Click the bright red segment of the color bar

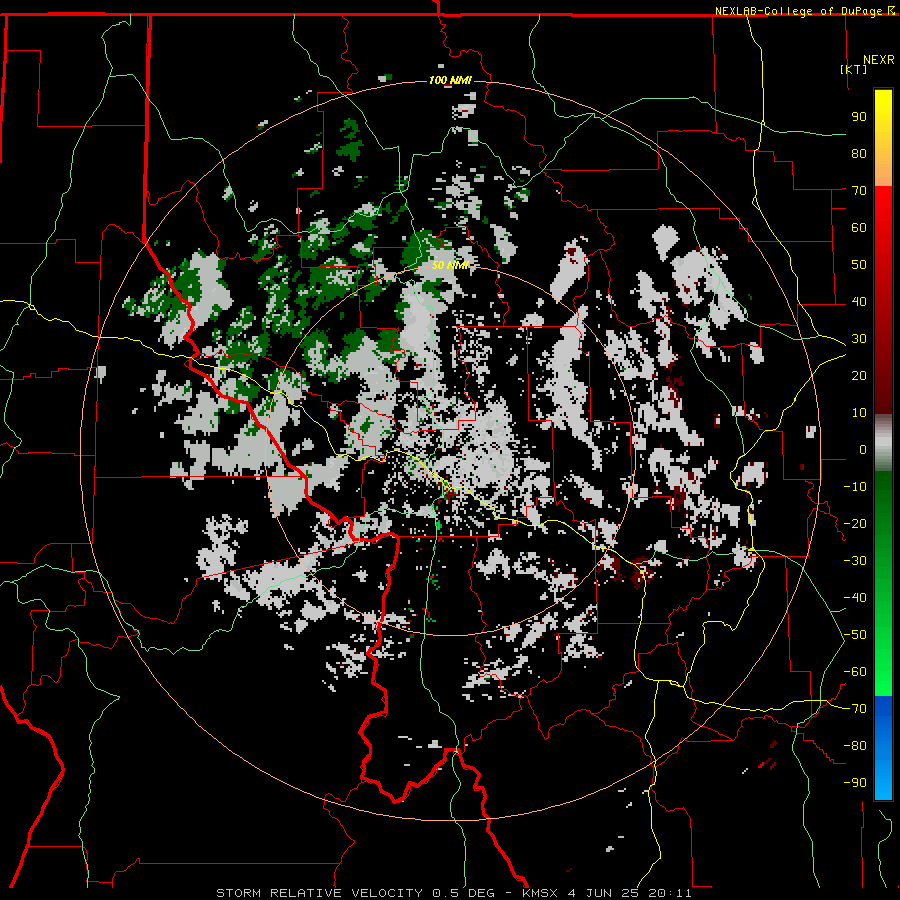point(883,218)
